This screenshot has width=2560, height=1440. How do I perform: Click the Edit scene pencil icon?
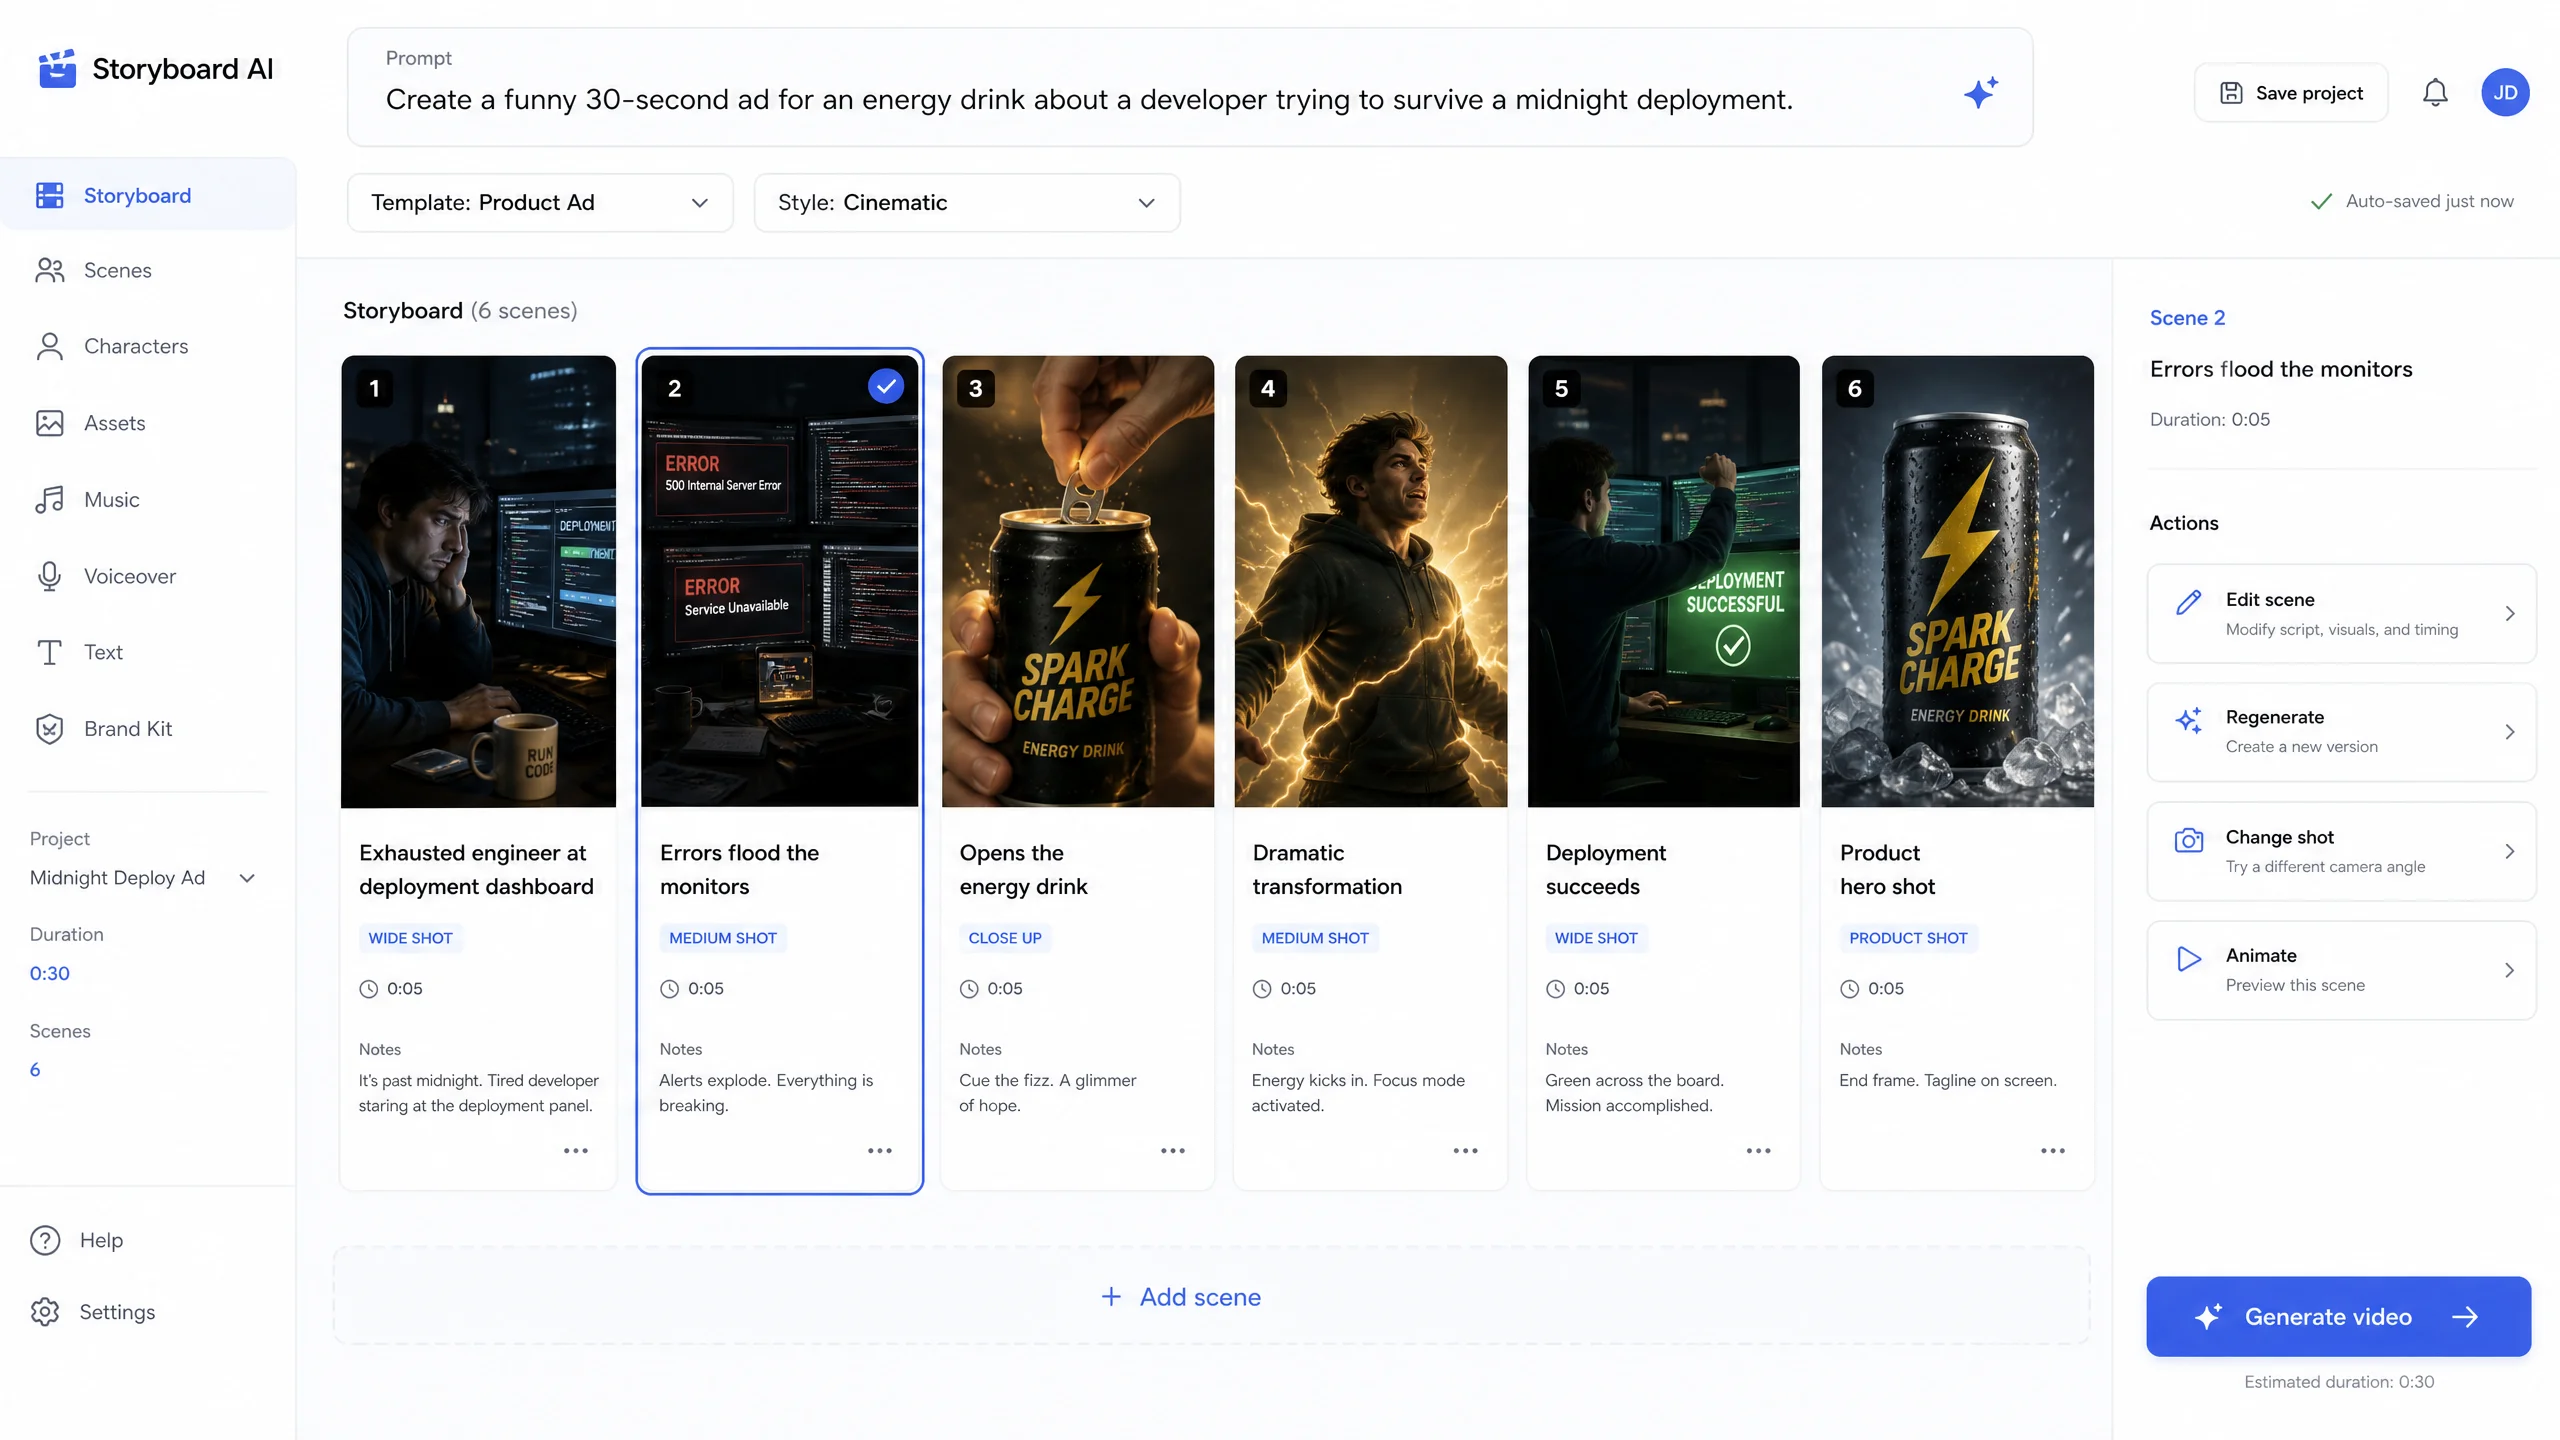coord(2188,602)
